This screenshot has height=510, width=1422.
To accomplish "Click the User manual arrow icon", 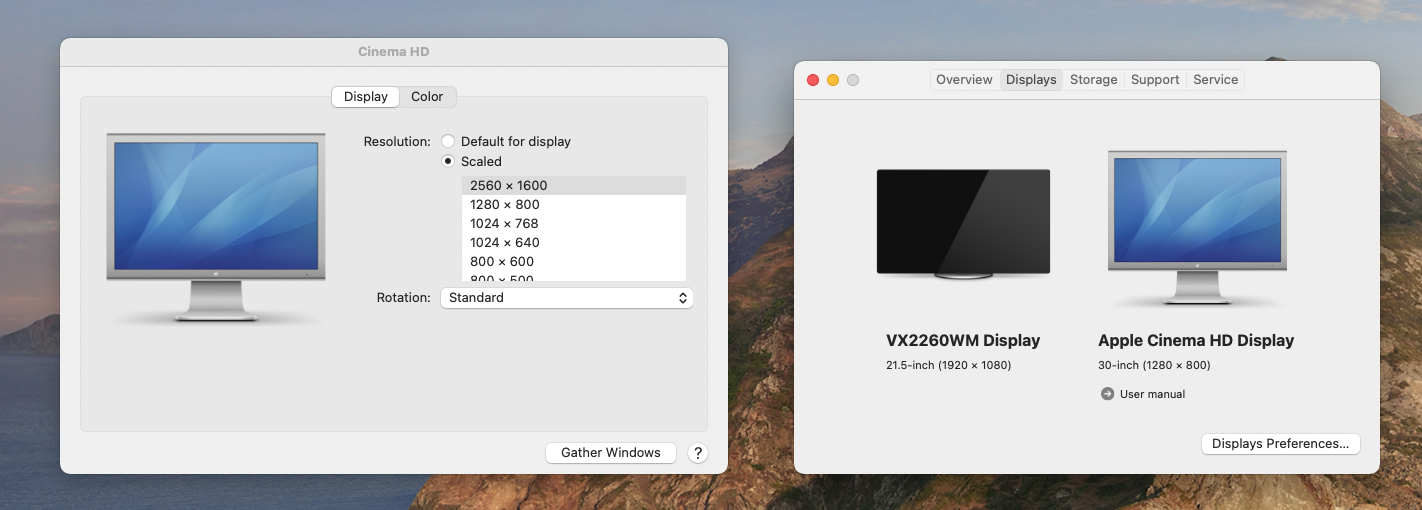I will click(1107, 394).
